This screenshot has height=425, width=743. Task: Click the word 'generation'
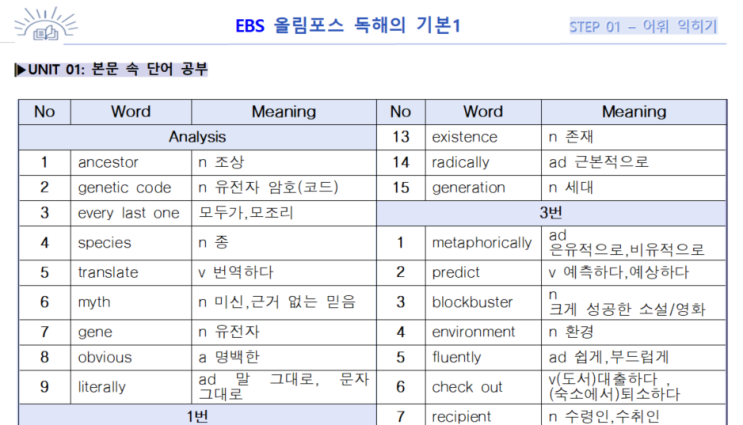(x=468, y=188)
